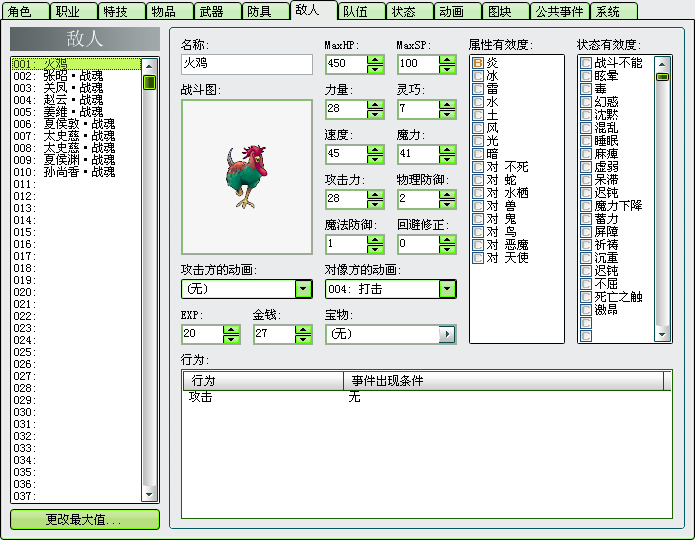Screen dimensions: 695x540
Task: Select enemy 010: 孙尚香·战魂
Action: coord(76,172)
